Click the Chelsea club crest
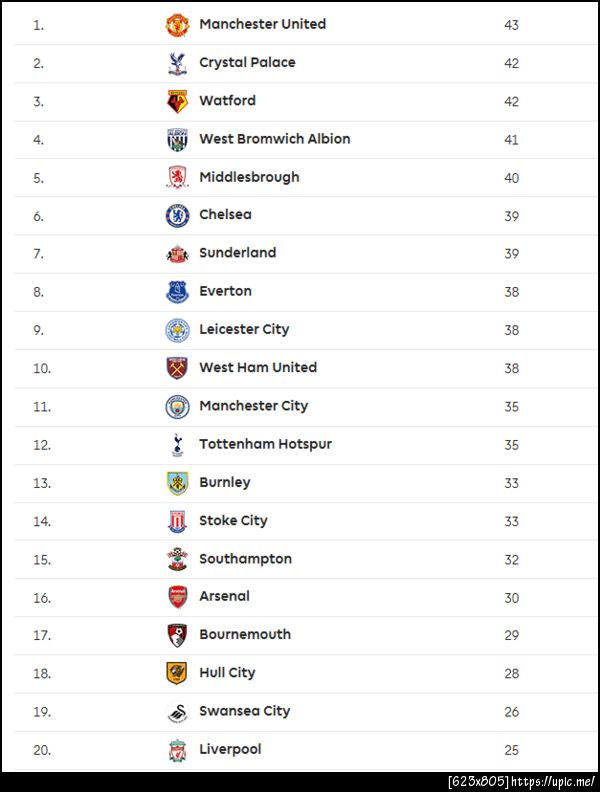 tap(177, 215)
